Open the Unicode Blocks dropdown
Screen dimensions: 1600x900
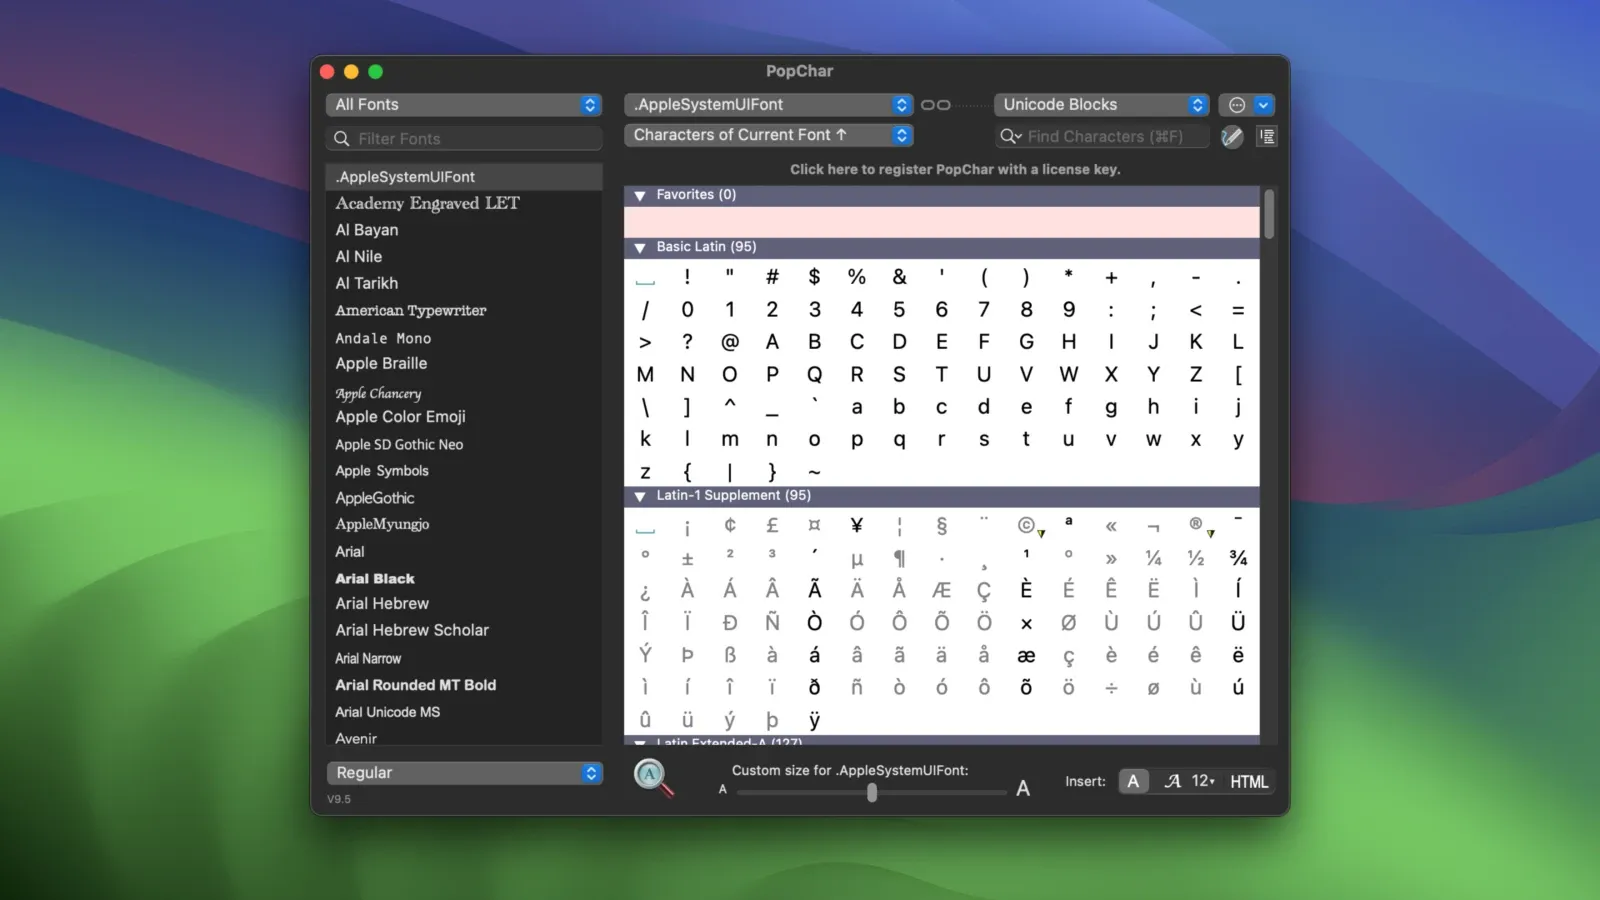click(1101, 105)
